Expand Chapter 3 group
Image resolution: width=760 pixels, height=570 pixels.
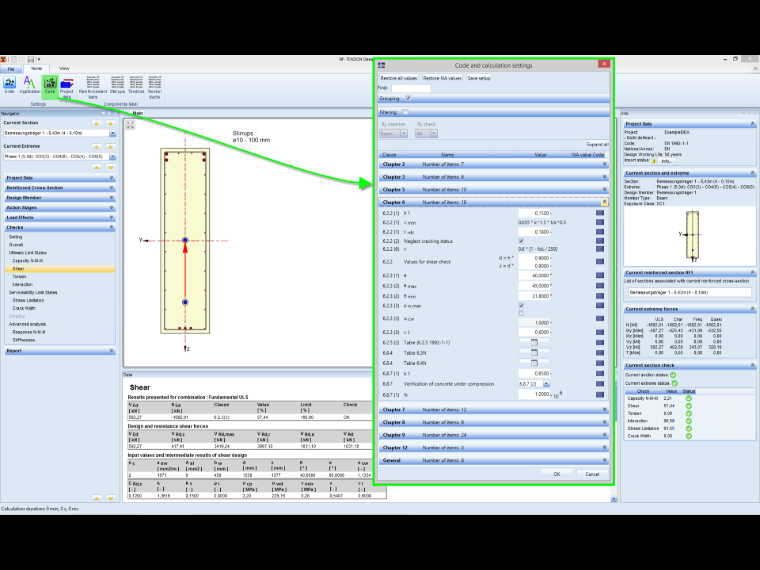tap(604, 177)
